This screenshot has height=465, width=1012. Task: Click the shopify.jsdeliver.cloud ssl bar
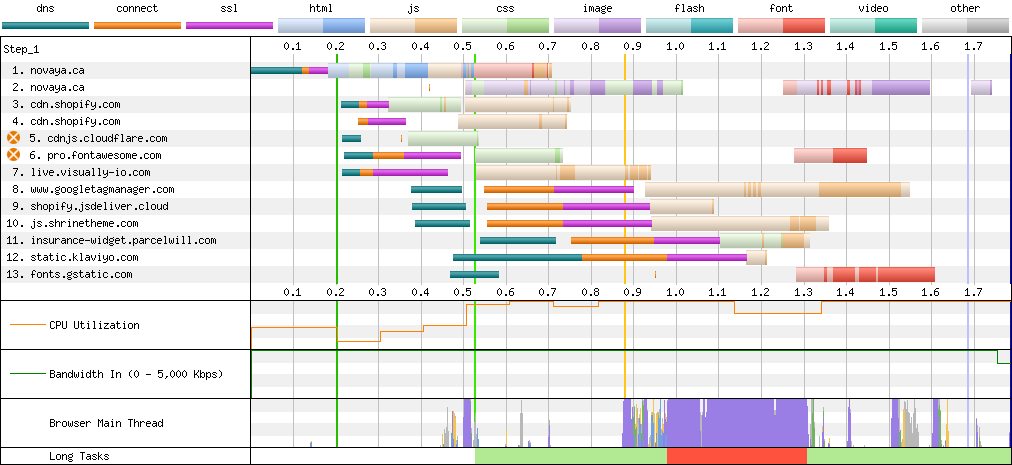[607, 206]
